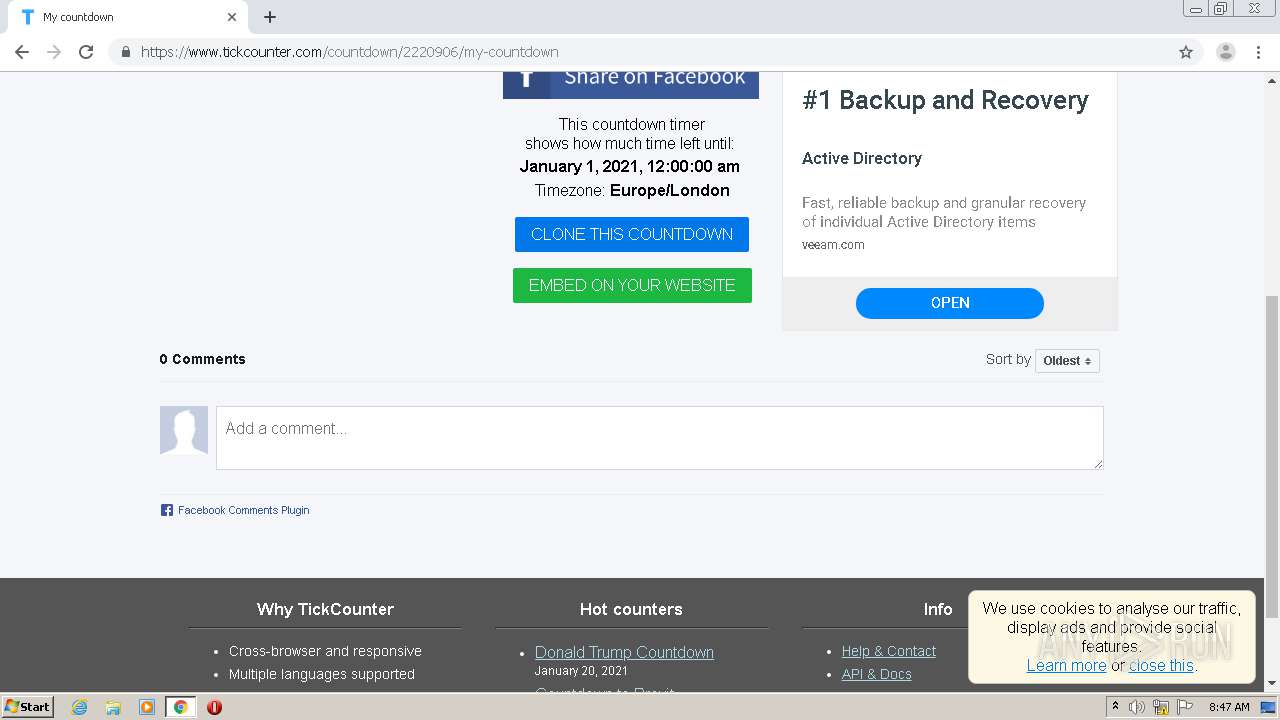
Task: Click the address bar URL
Action: [x=350, y=52]
